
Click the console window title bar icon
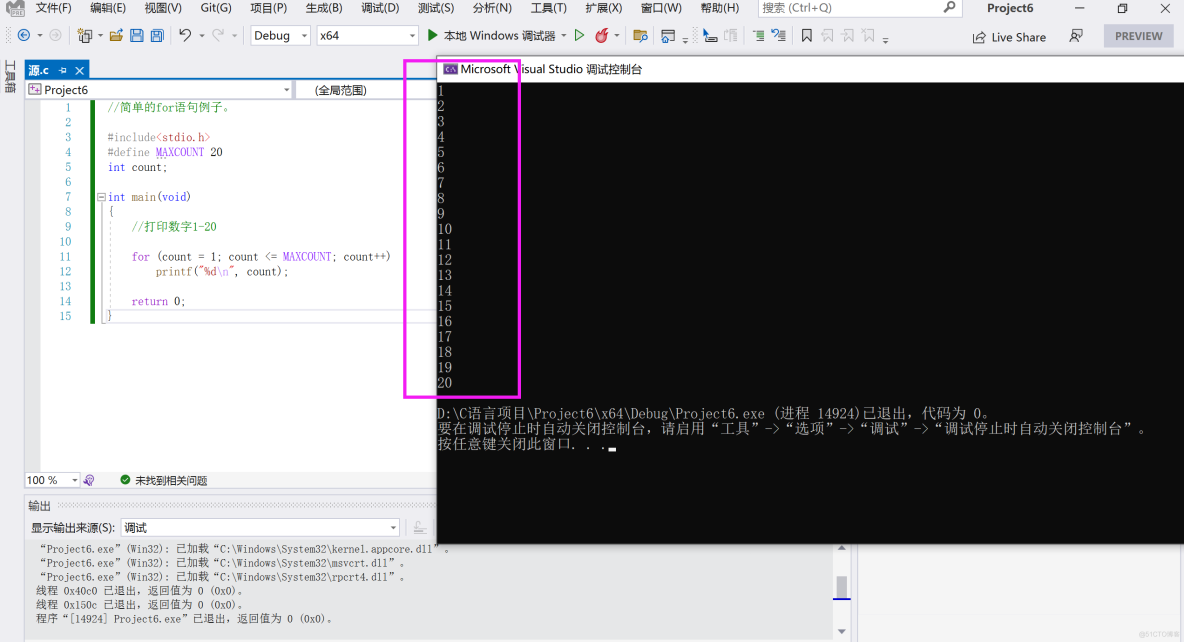(450, 69)
